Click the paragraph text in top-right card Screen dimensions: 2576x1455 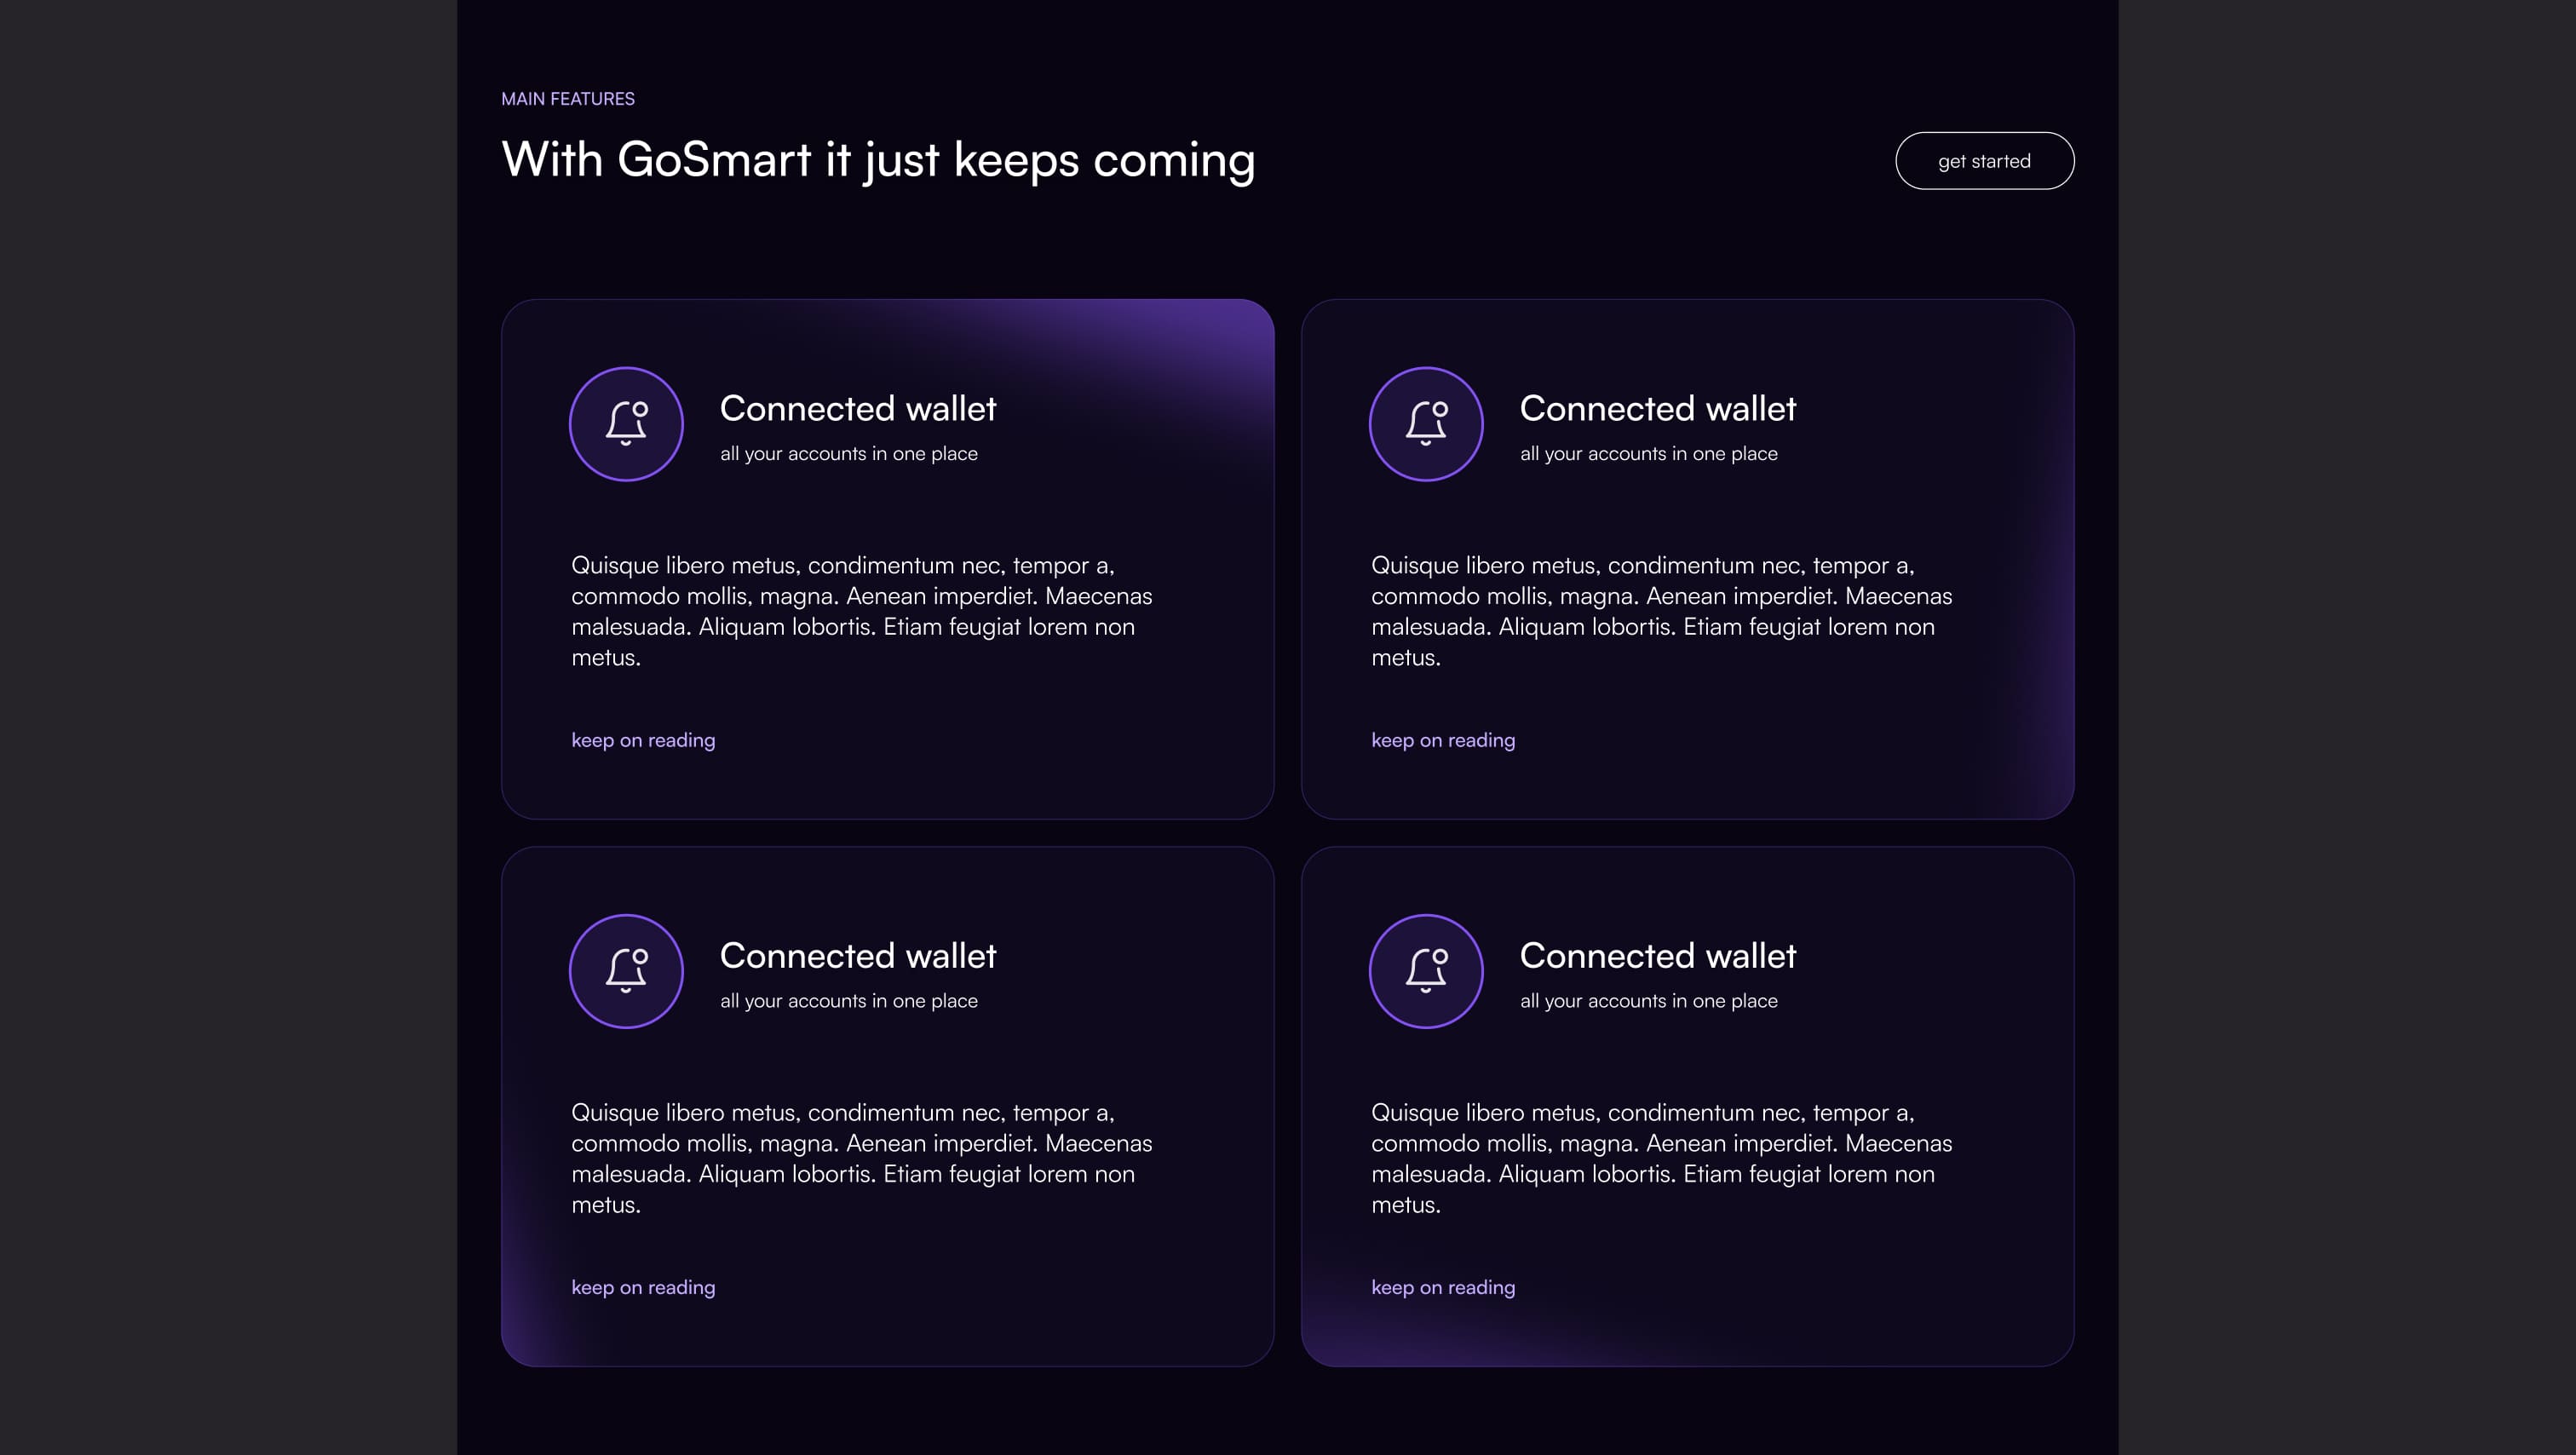point(1661,611)
